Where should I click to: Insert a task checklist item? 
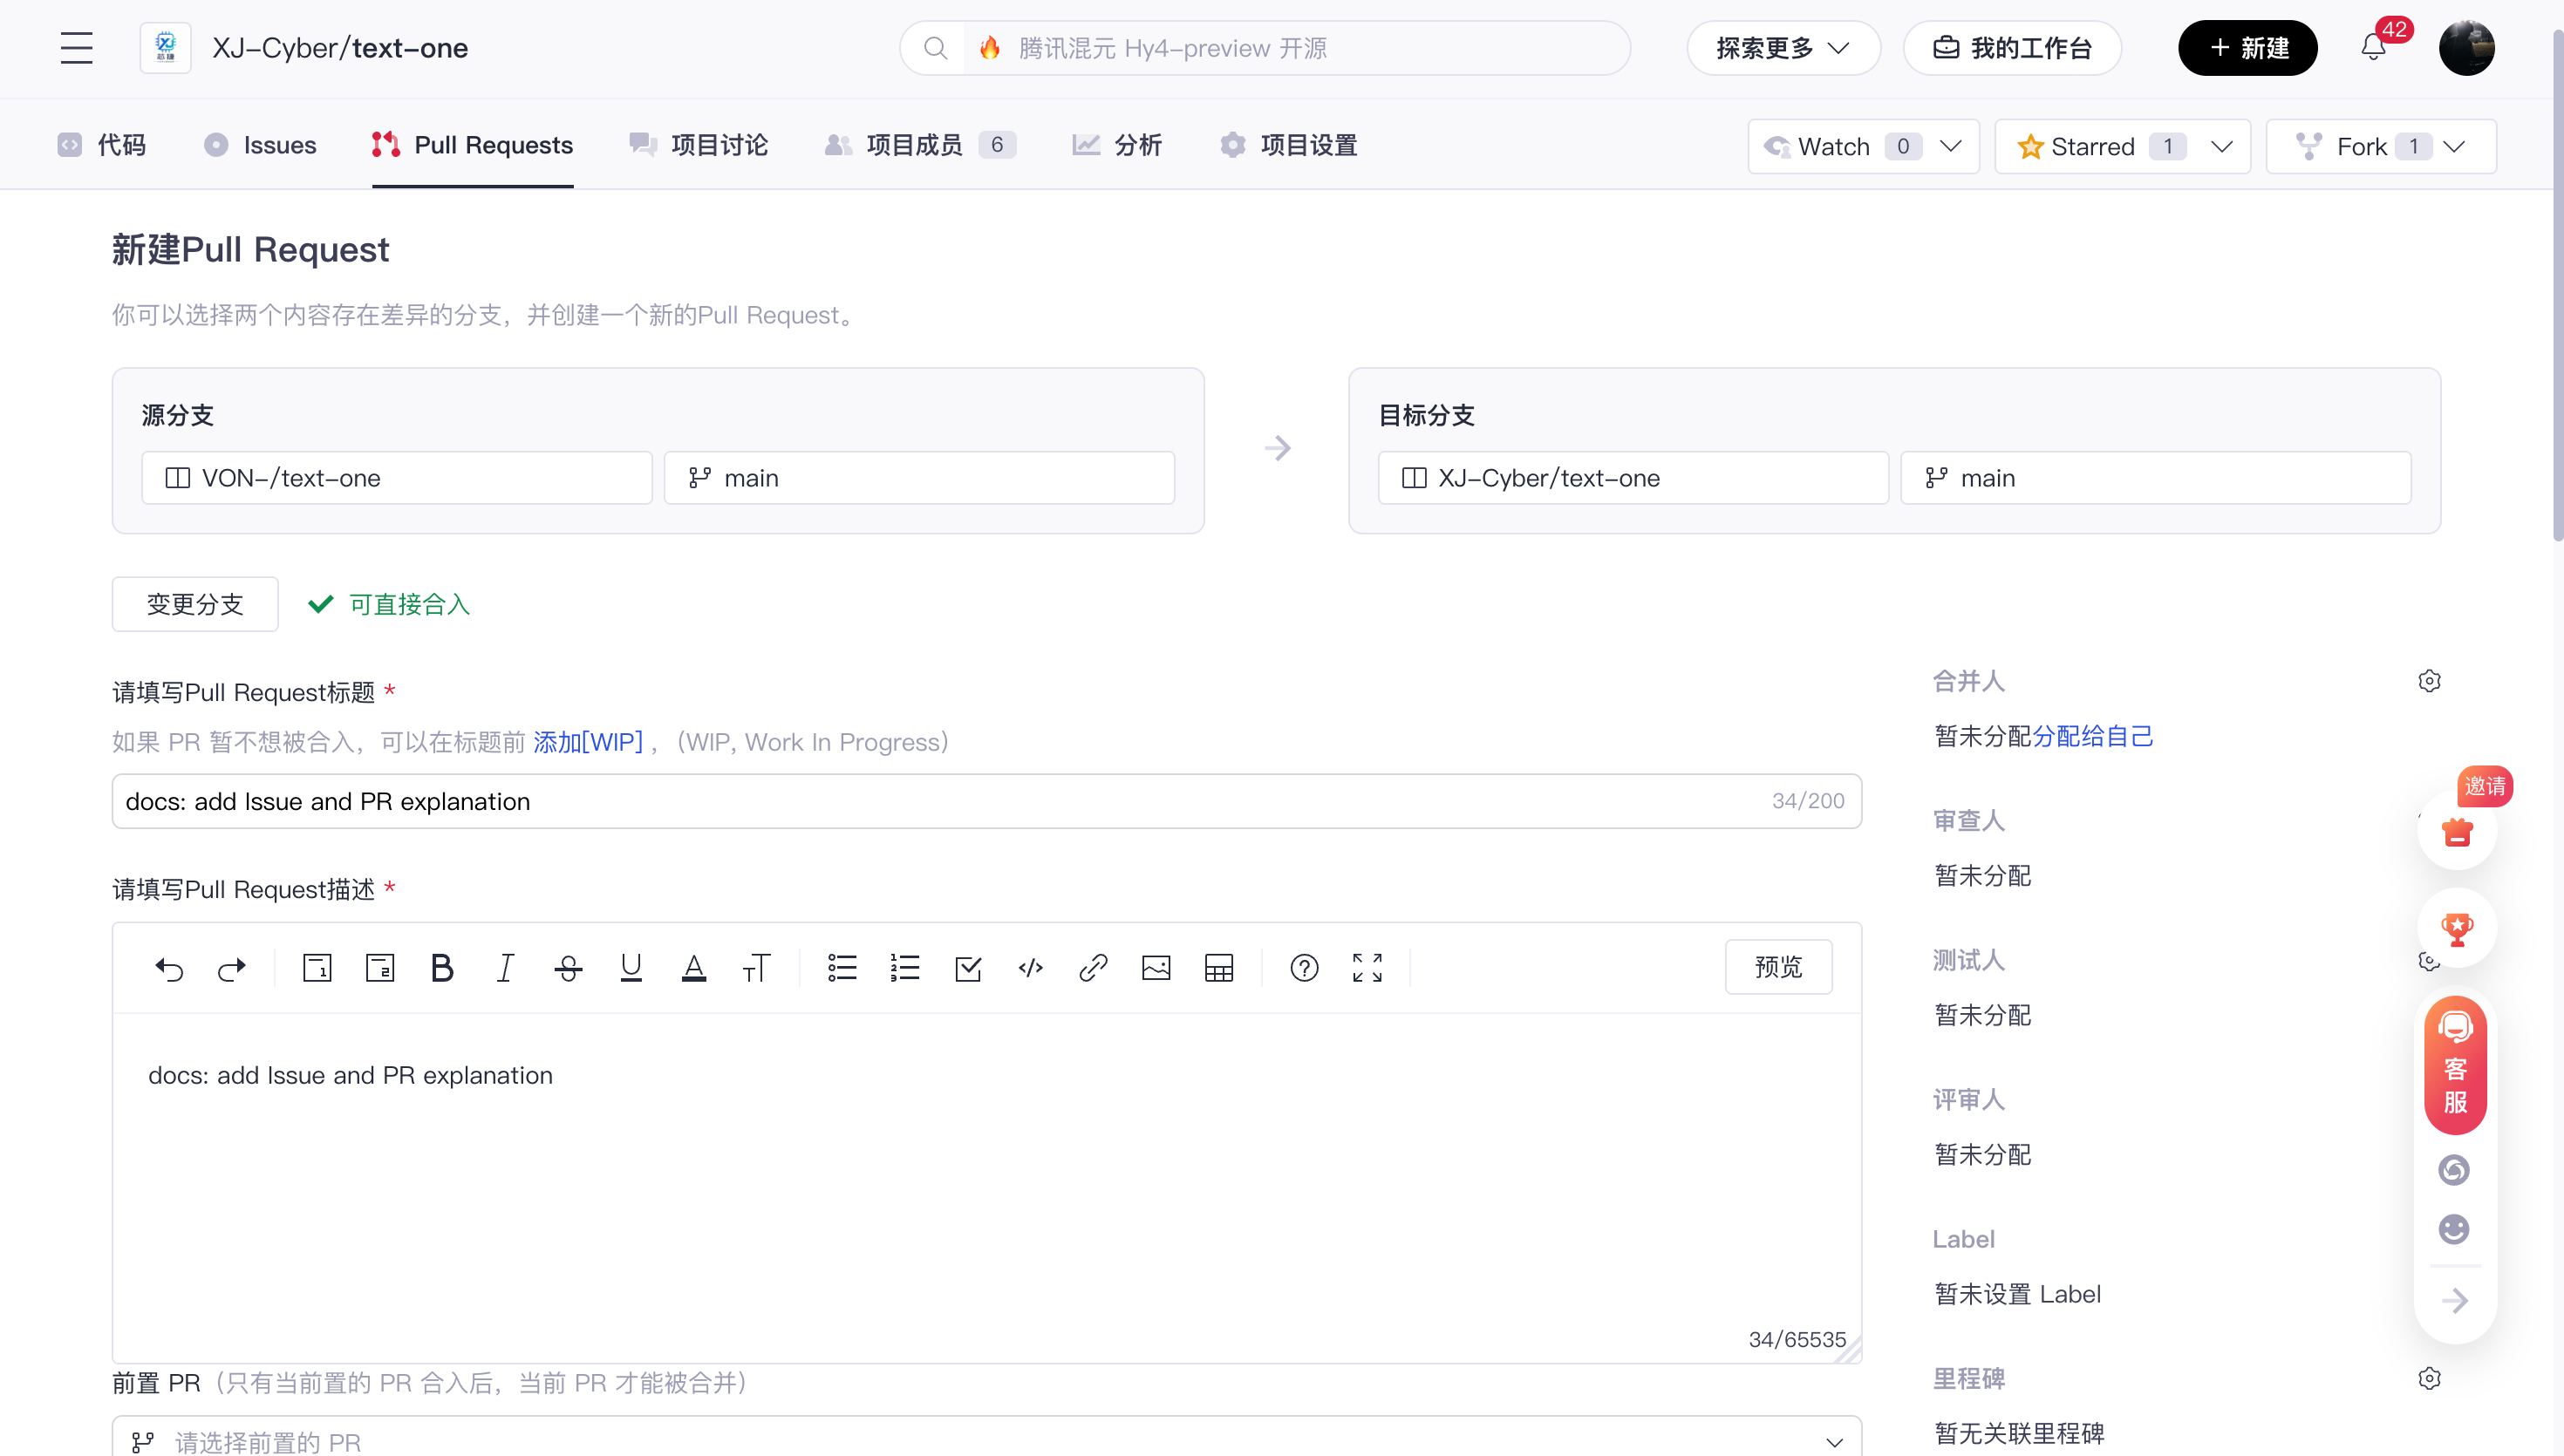pyautogui.click(x=968, y=968)
